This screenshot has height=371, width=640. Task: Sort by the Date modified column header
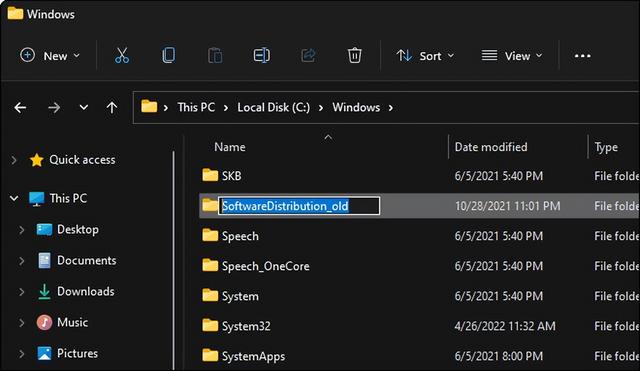(x=491, y=147)
